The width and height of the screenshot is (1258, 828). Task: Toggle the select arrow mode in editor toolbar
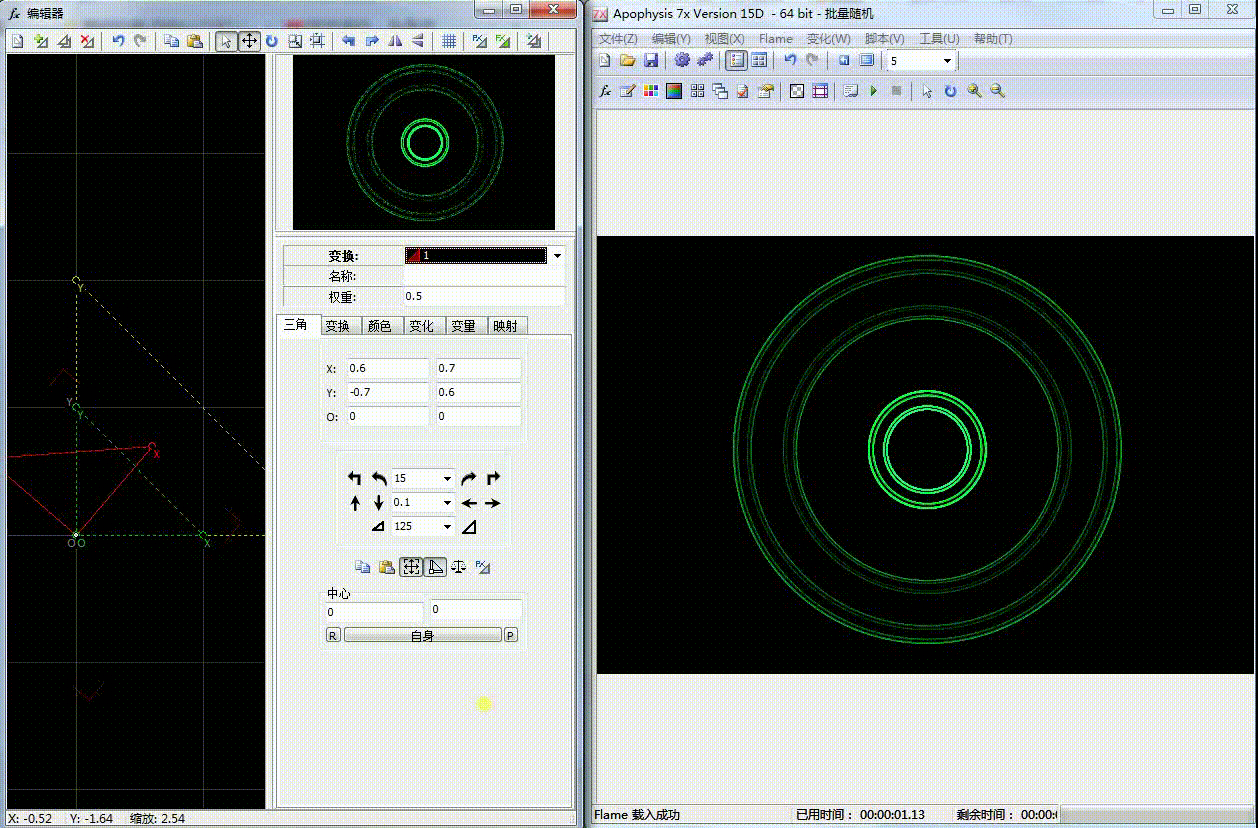[226, 41]
